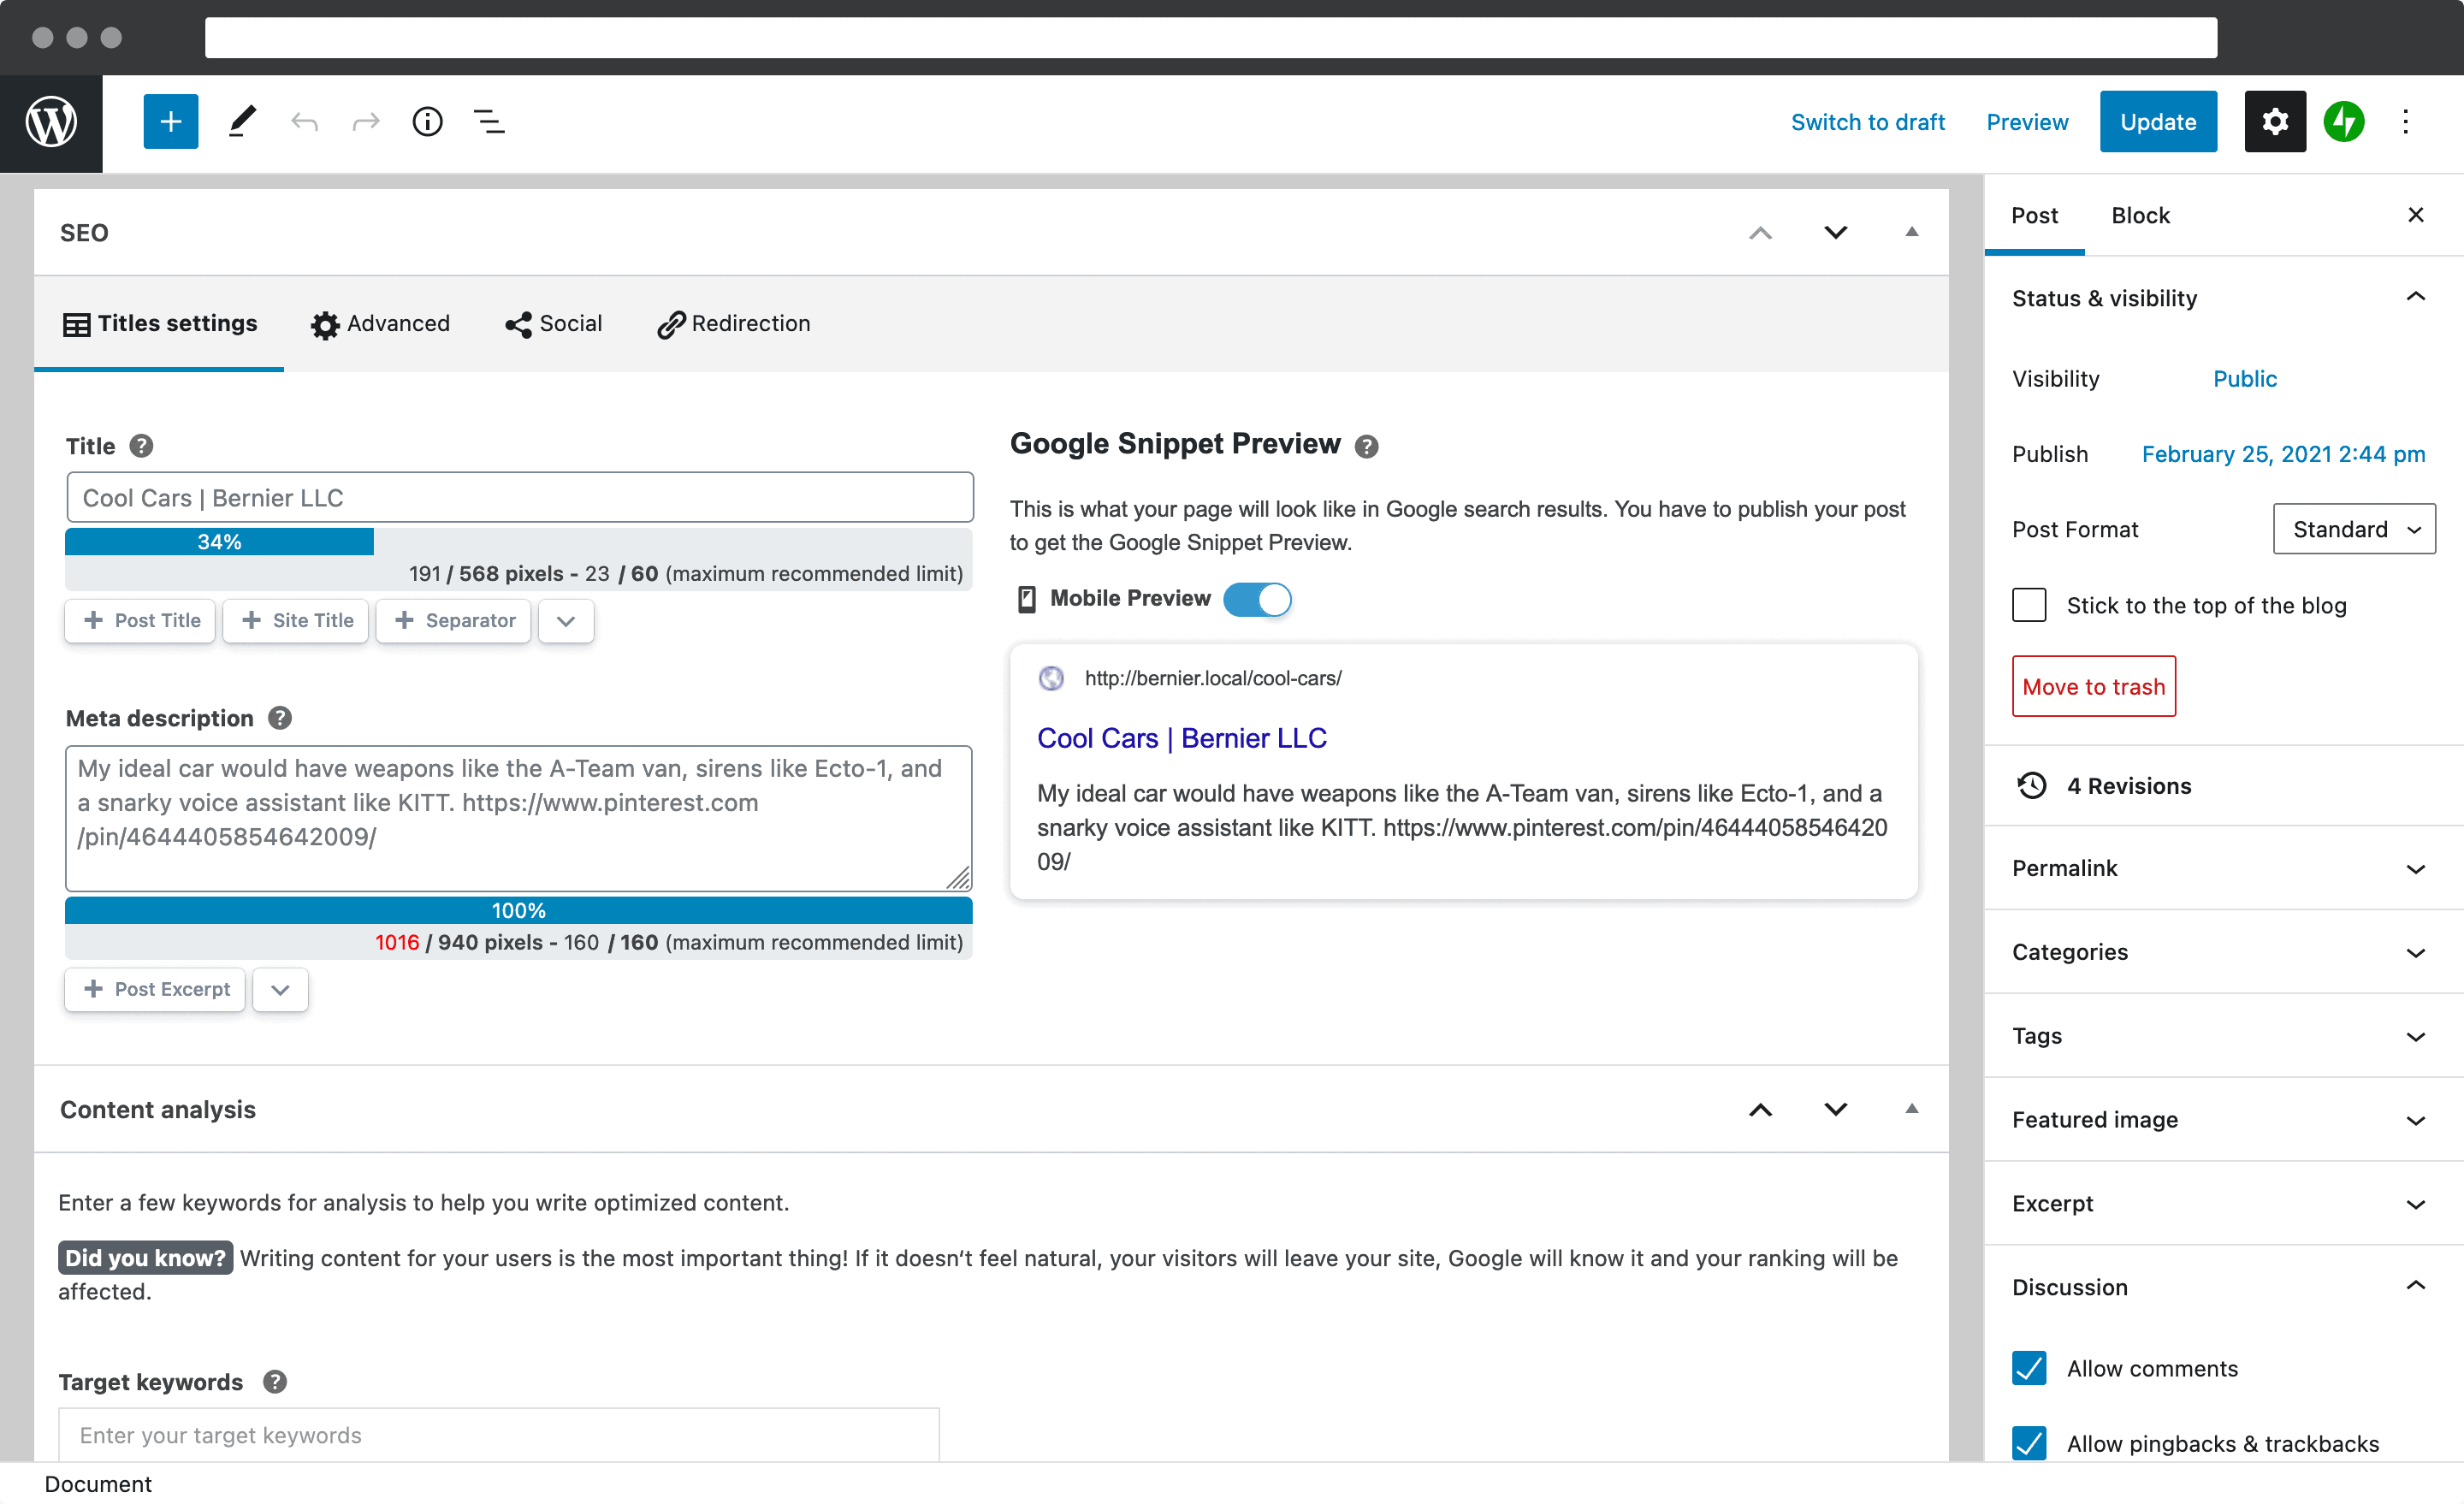The height and width of the screenshot is (1504, 2464).
Task: Click the mobile phone icon near Mobile Preview
Action: tap(1026, 599)
